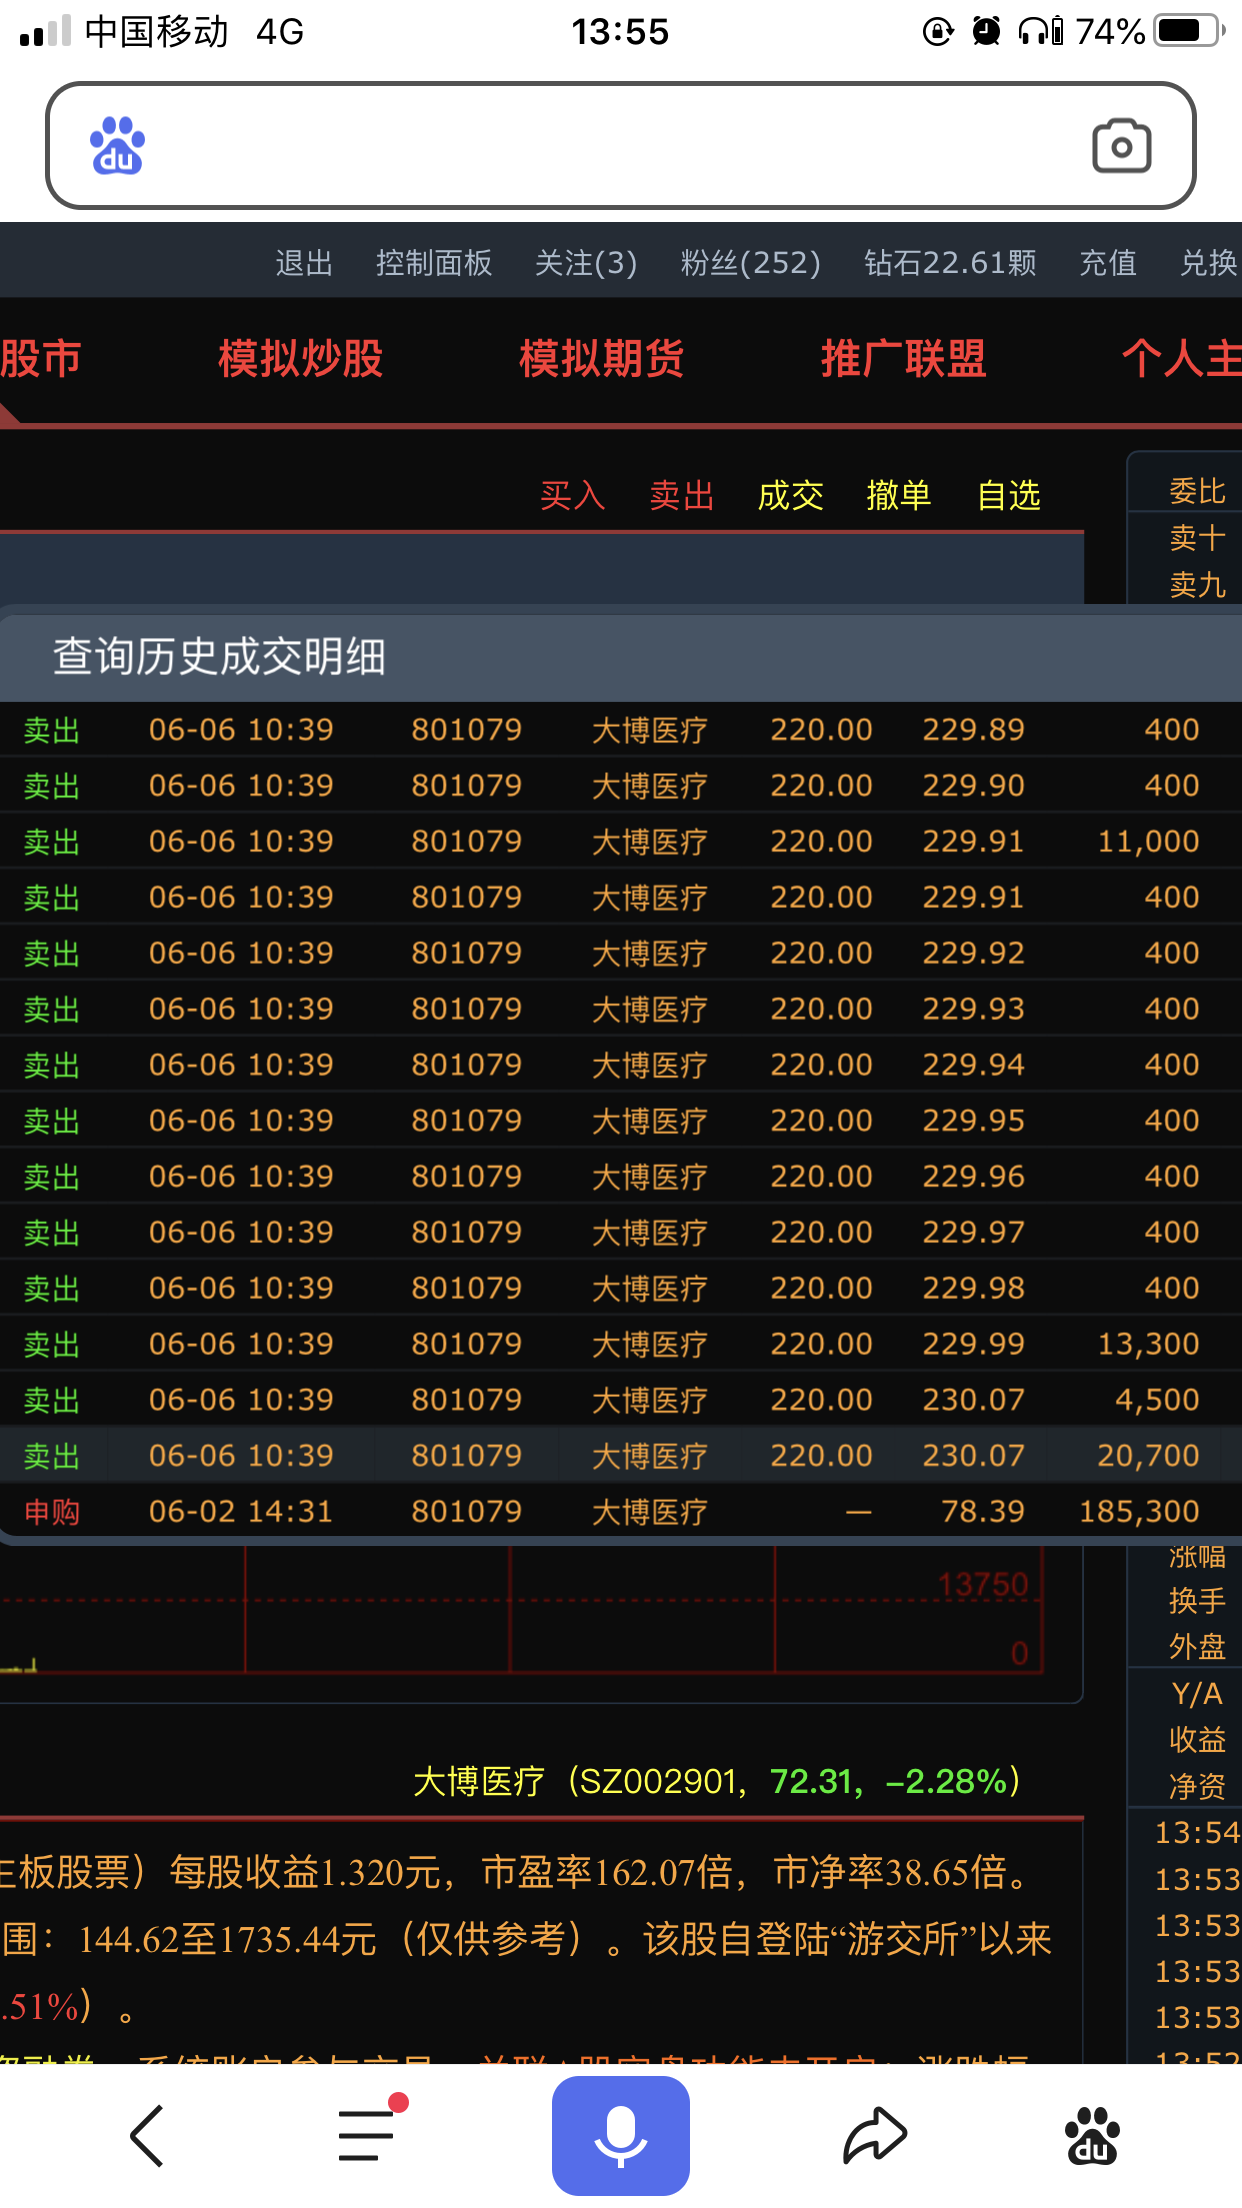Viewport: 1242px width, 2208px height.
Task: Tap the back arrow in bottom bar
Action: click(x=147, y=2135)
